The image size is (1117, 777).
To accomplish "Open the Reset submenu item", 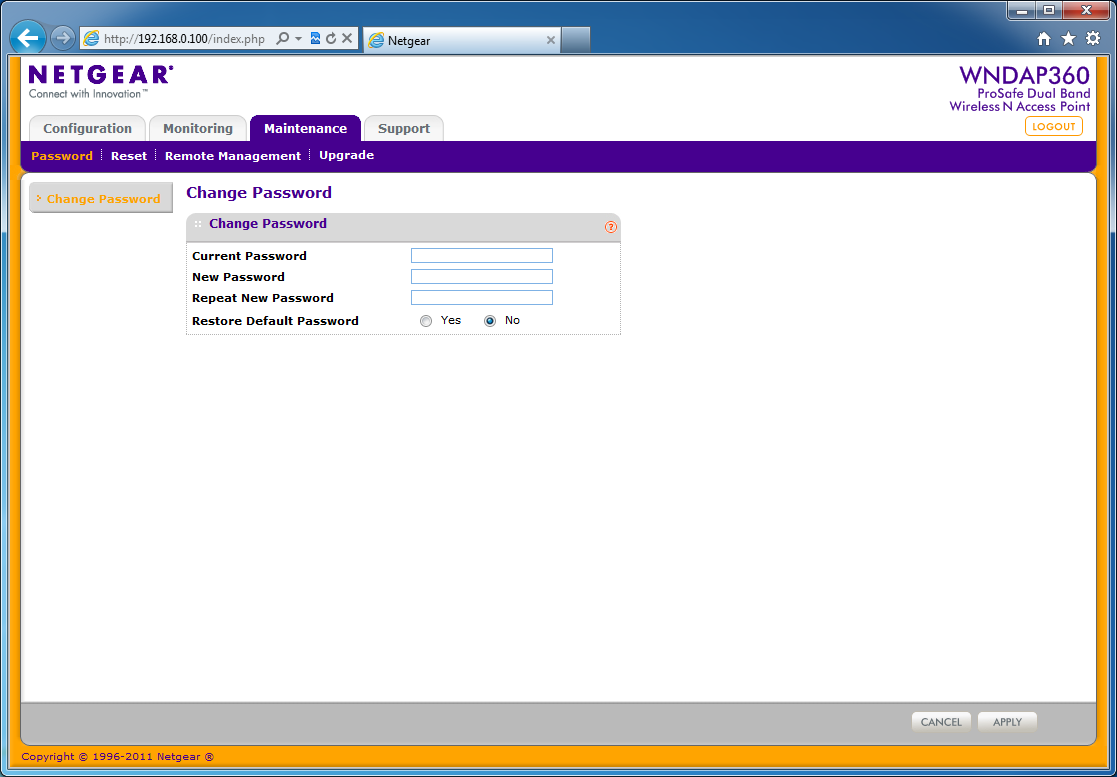I will [129, 156].
